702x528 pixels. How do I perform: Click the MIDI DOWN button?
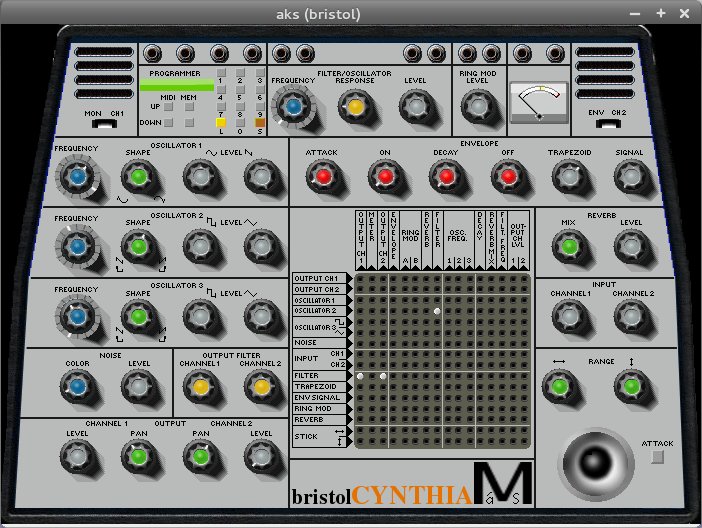(x=168, y=122)
